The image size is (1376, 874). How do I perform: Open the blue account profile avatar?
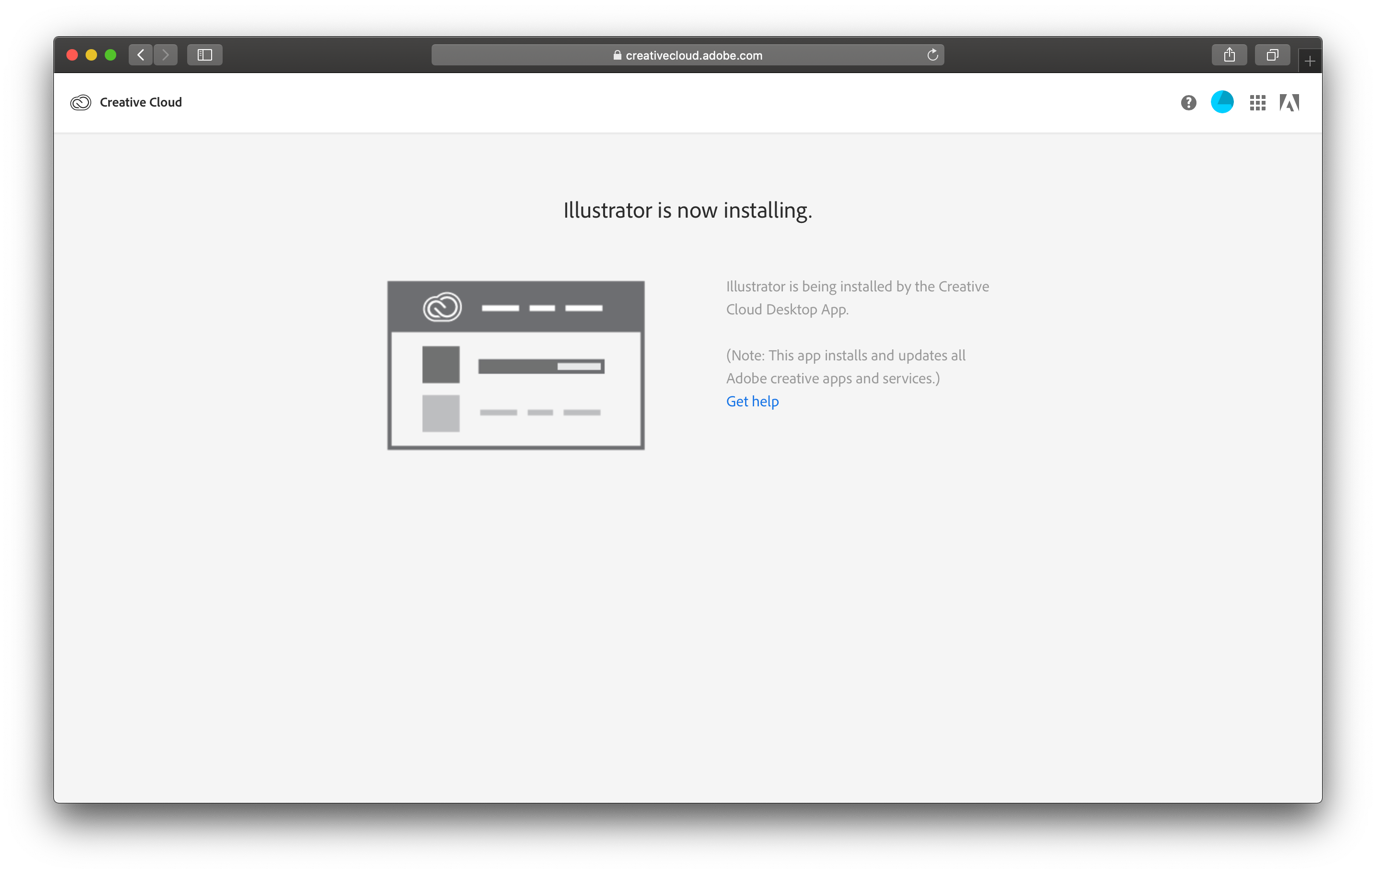point(1222,102)
